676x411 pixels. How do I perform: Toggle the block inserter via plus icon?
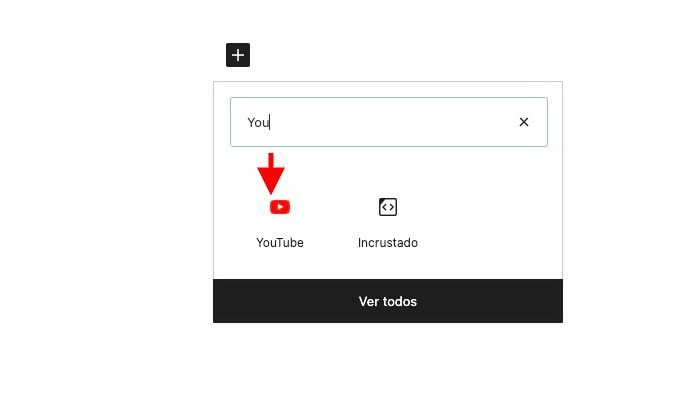click(x=238, y=55)
